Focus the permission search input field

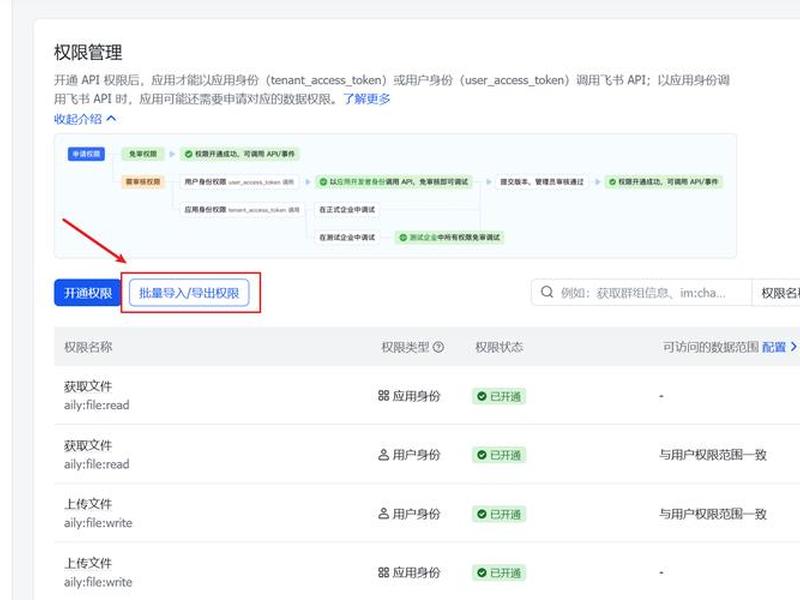coord(642,293)
